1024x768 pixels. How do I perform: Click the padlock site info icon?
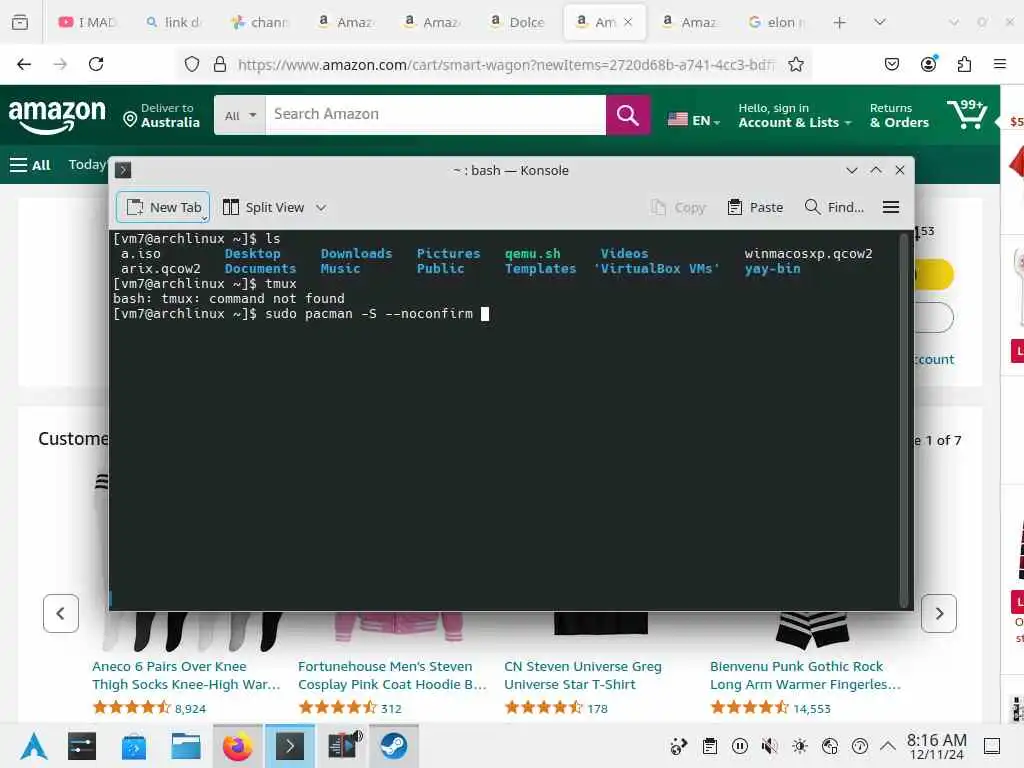[x=220, y=64]
